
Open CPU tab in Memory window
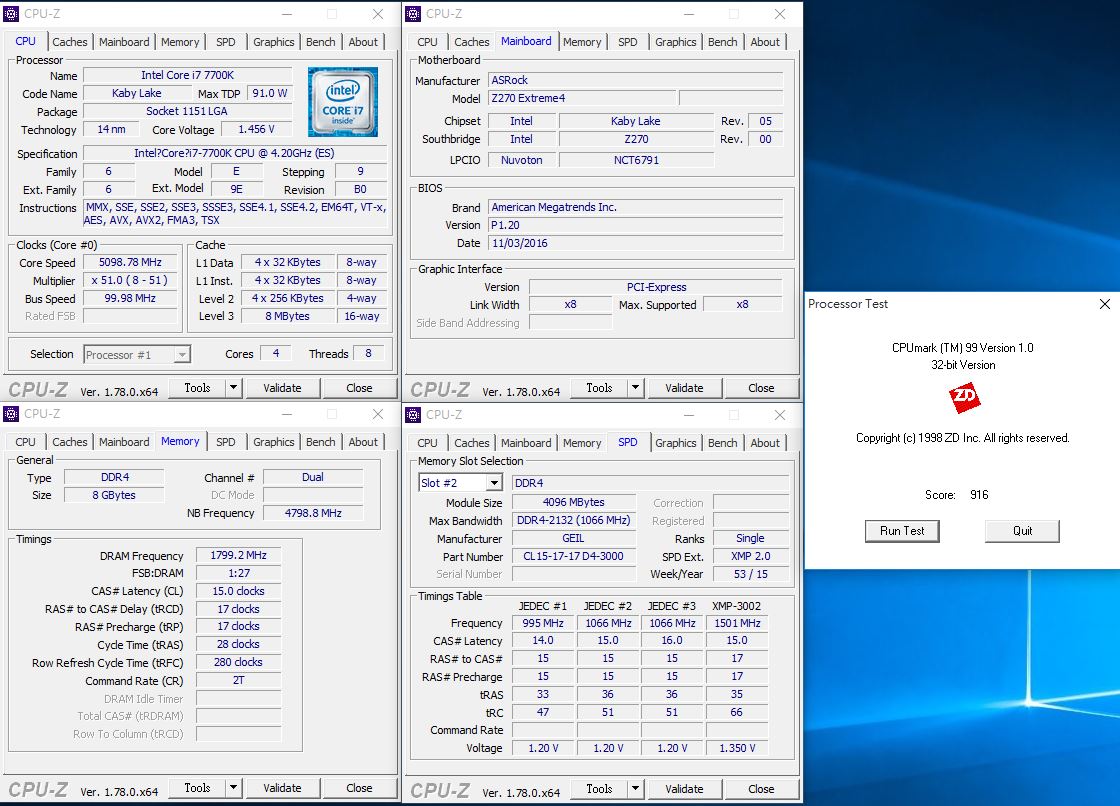pos(26,442)
